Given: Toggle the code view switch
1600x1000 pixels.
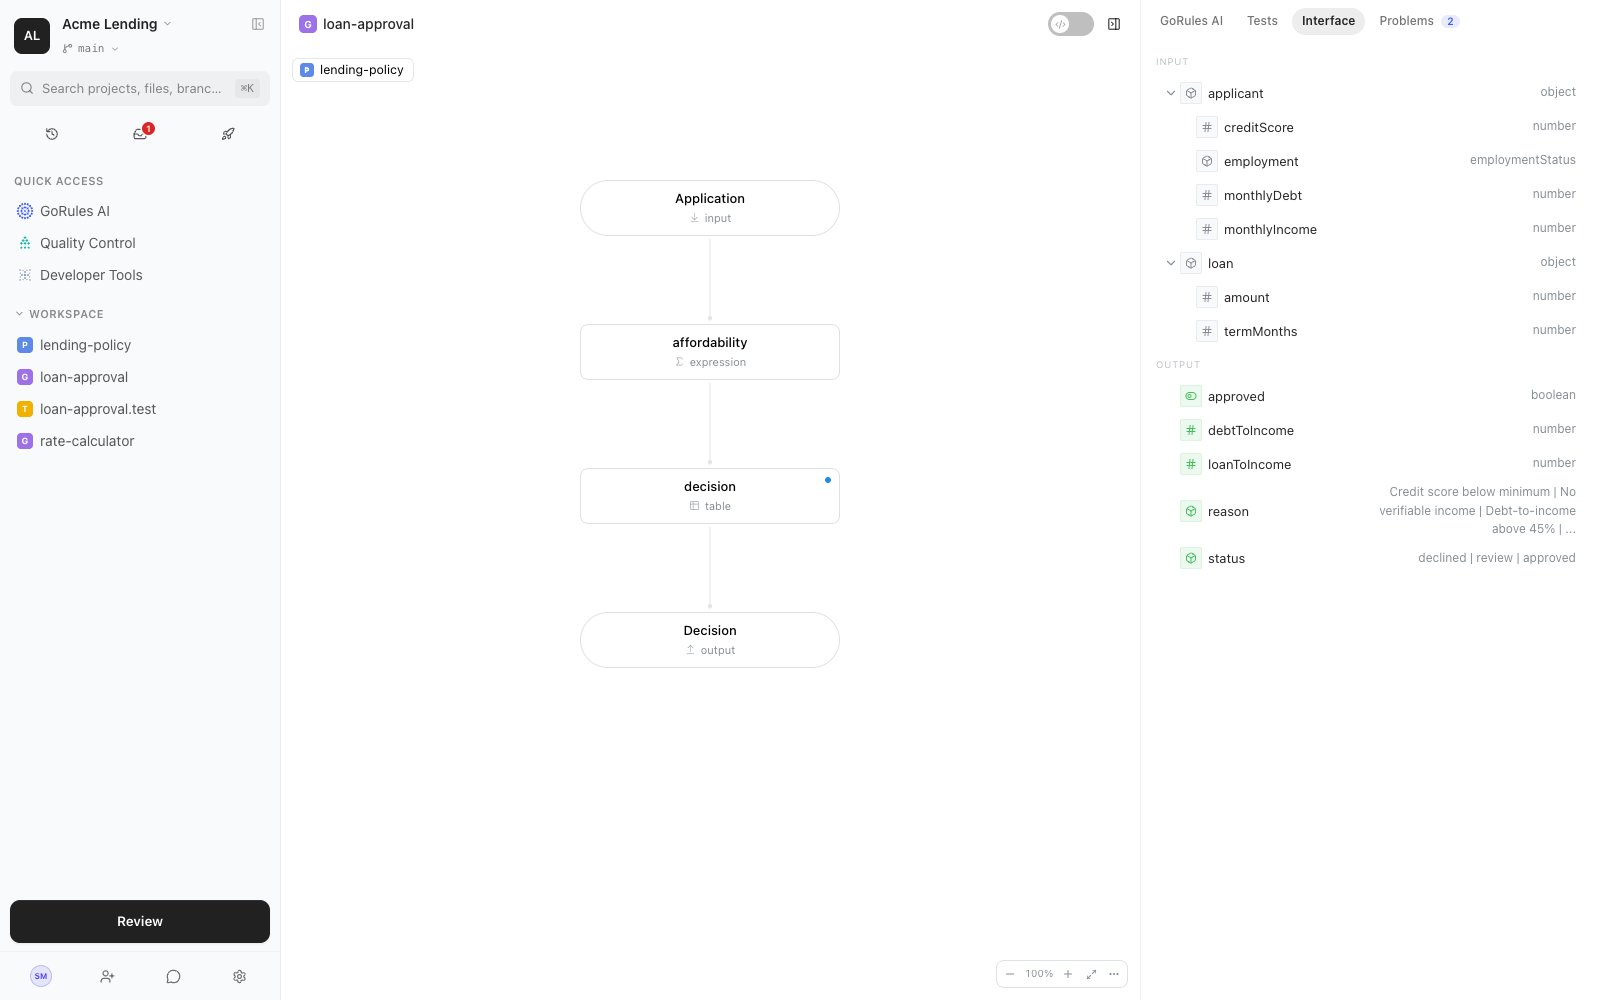Looking at the screenshot, I should pyautogui.click(x=1071, y=24).
